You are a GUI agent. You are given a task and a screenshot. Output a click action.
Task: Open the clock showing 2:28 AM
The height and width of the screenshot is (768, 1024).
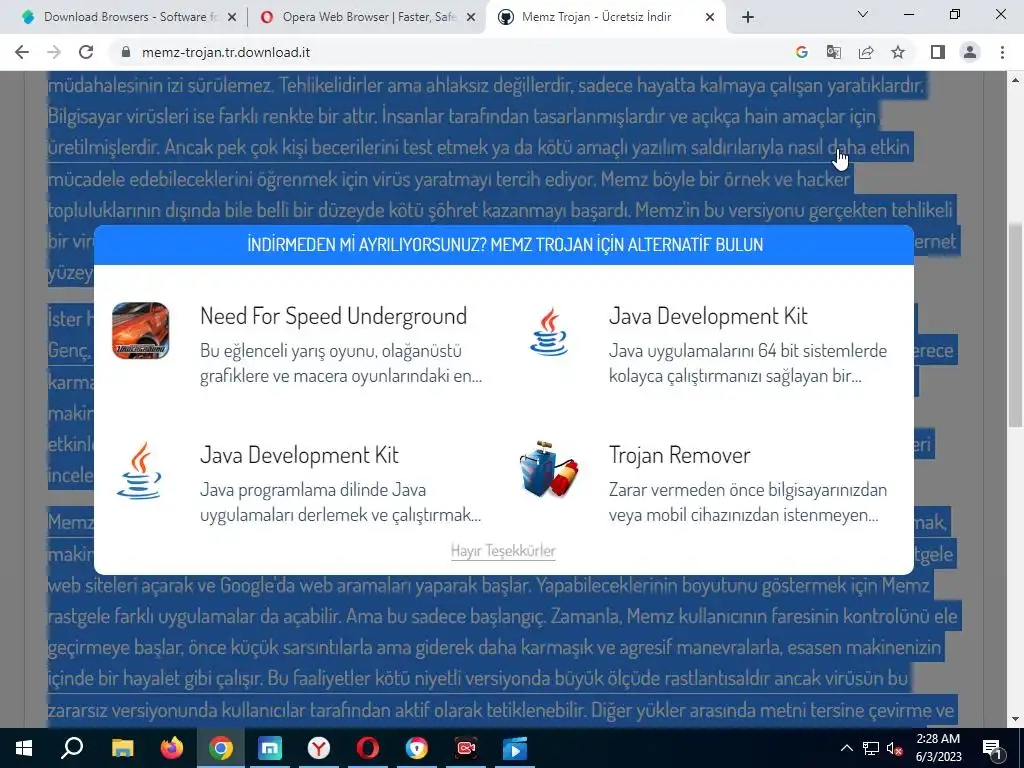coord(938,748)
